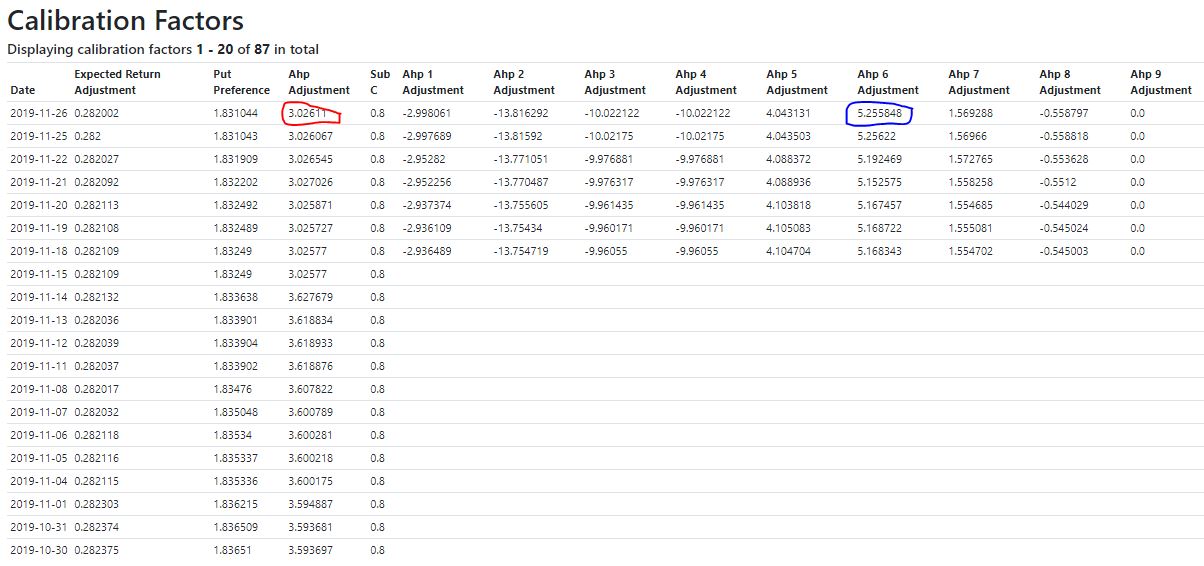Click the Ahp 2 value -13.816292
This screenshot has width=1204, height=566.
[520, 114]
